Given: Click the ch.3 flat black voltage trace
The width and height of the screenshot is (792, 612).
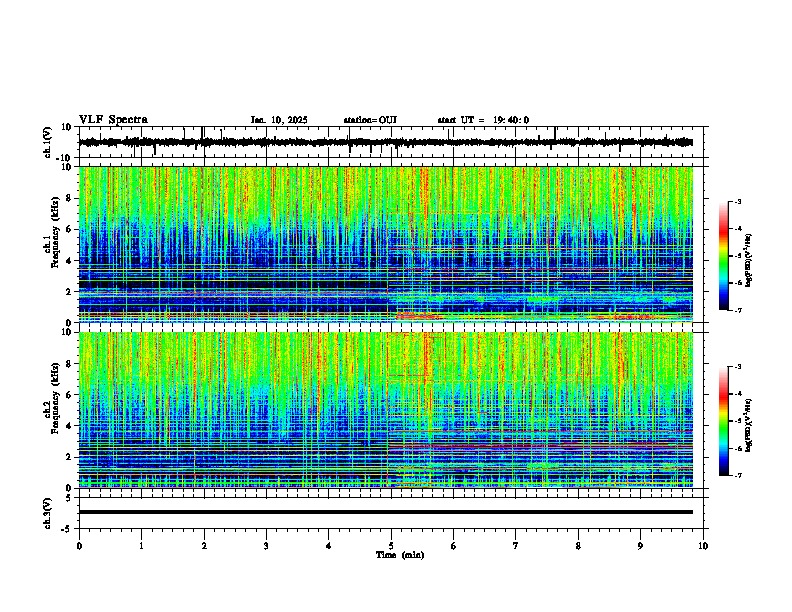Looking at the screenshot, I should tap(386, 512).
